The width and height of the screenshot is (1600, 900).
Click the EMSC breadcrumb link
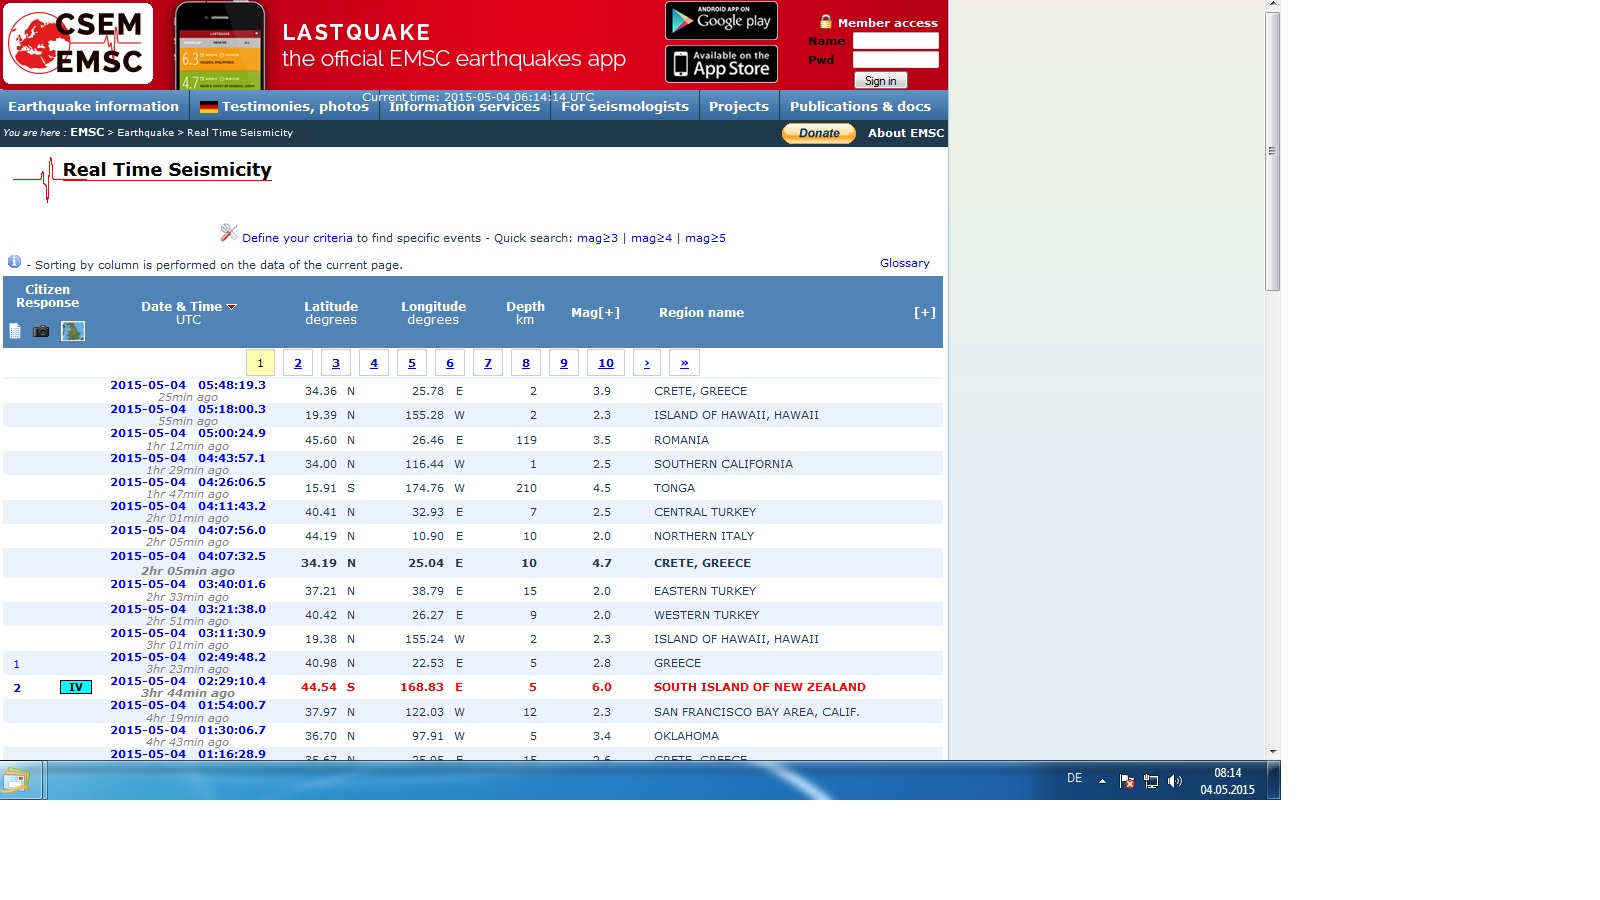(87, 132)
